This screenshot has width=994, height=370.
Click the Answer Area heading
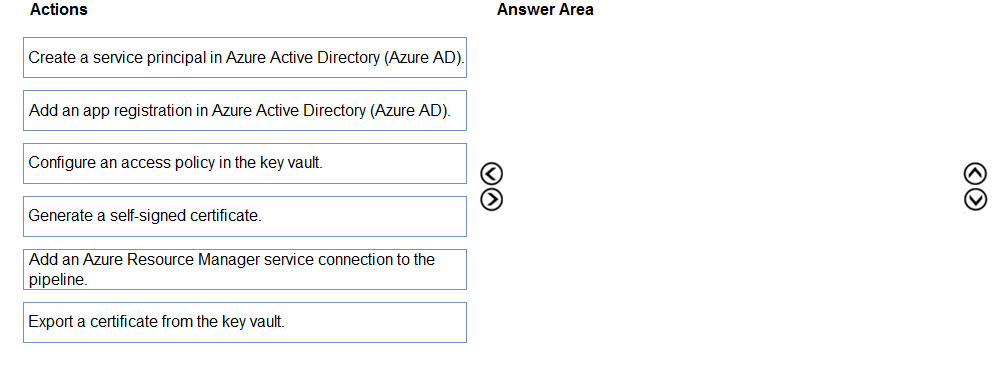pos(545,10)
